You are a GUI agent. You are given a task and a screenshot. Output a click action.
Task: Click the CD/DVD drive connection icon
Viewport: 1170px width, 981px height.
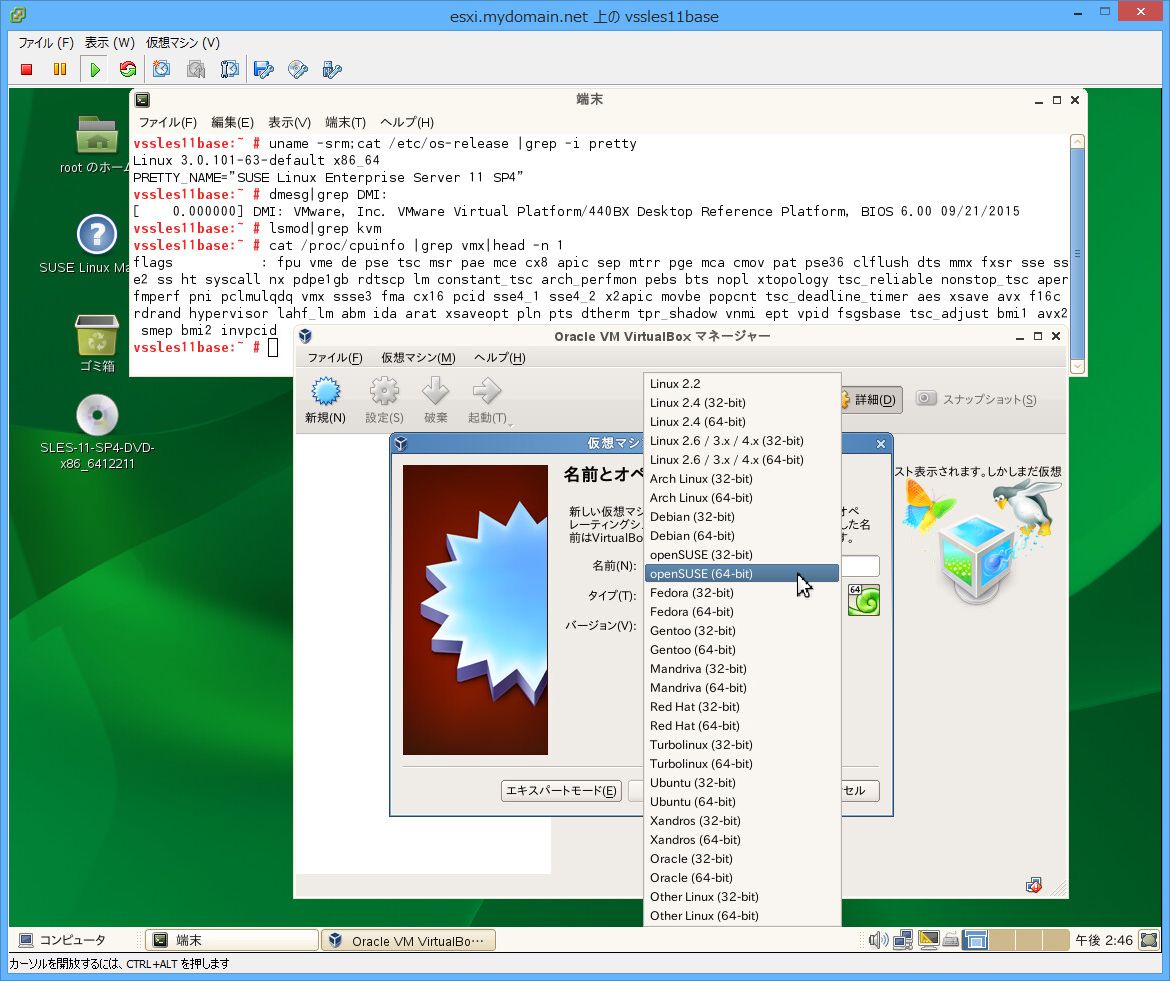click(x=298, y=69)
